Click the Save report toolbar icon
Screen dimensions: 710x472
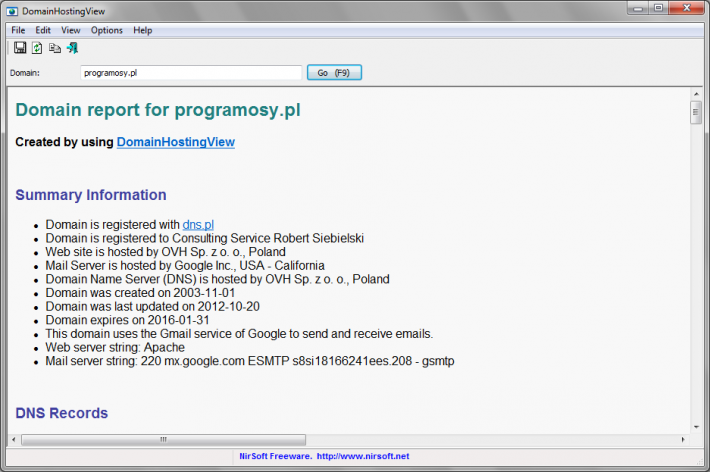pos(20,48)
